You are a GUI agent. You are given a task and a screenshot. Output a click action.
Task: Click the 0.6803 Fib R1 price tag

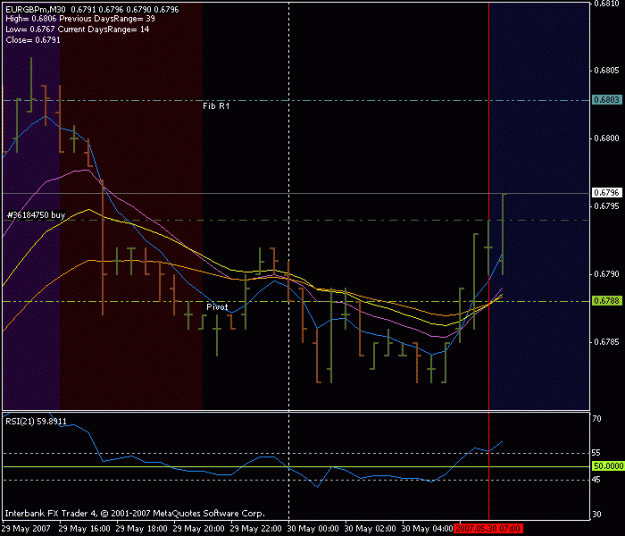(607, 100)
